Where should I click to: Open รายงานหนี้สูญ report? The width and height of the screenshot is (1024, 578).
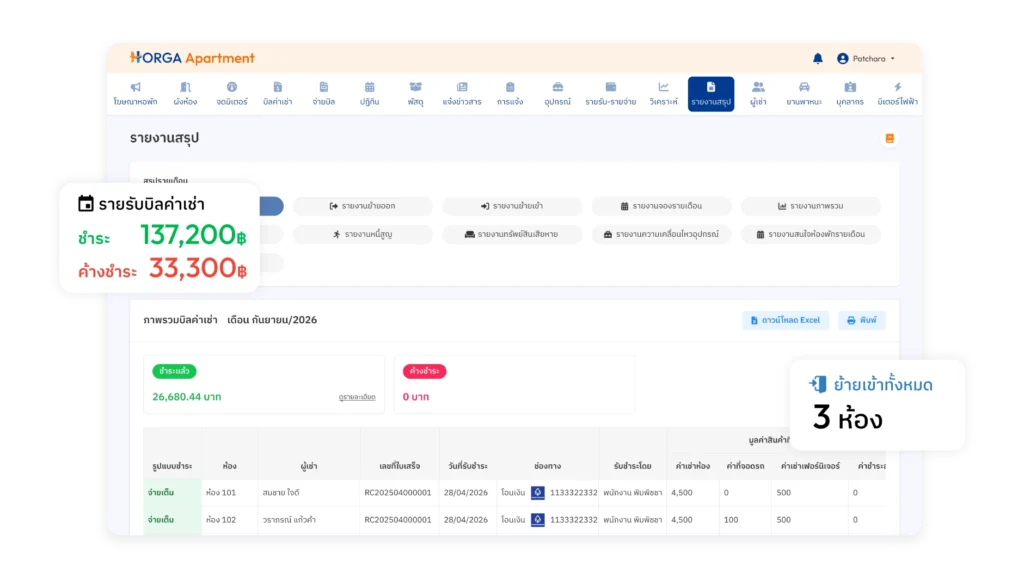coord(362,234)
